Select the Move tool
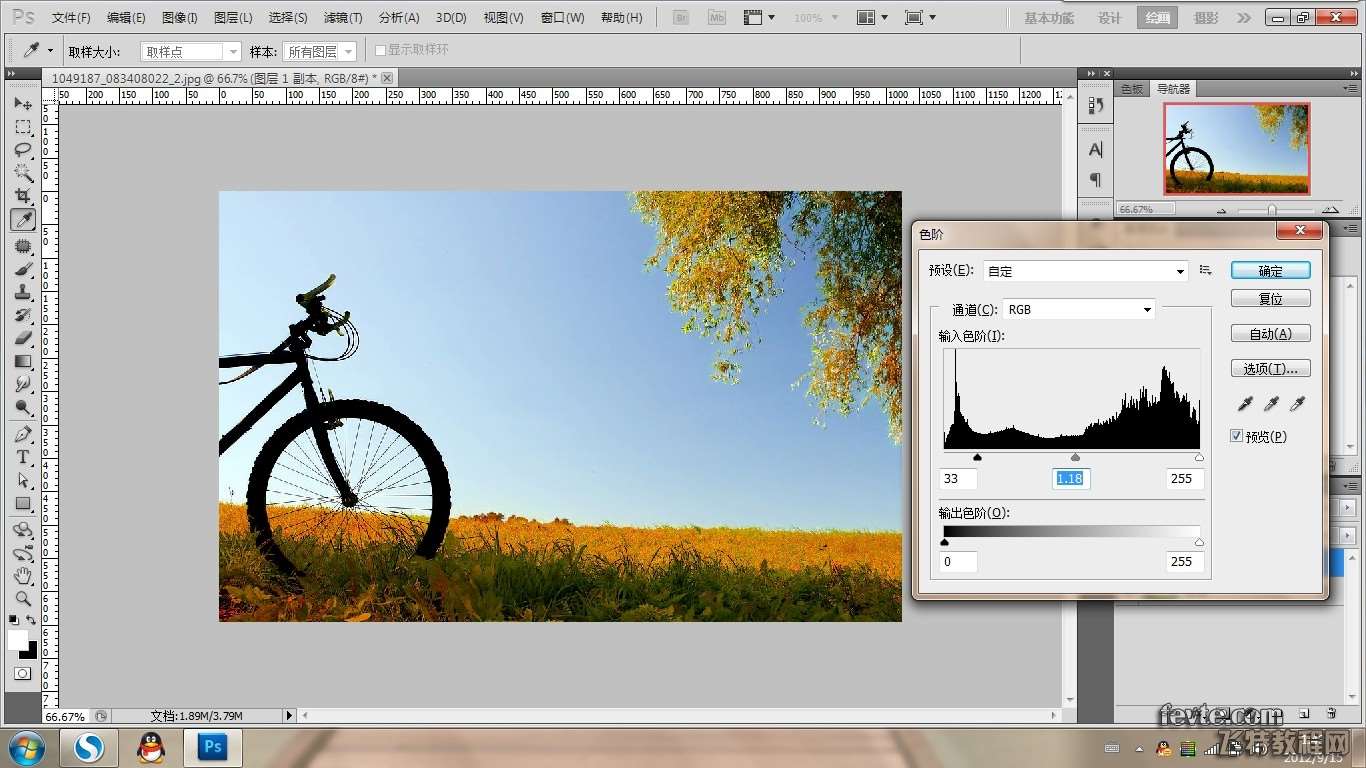This screenshot has height=768, width=1366. click(x=23, y=103)
